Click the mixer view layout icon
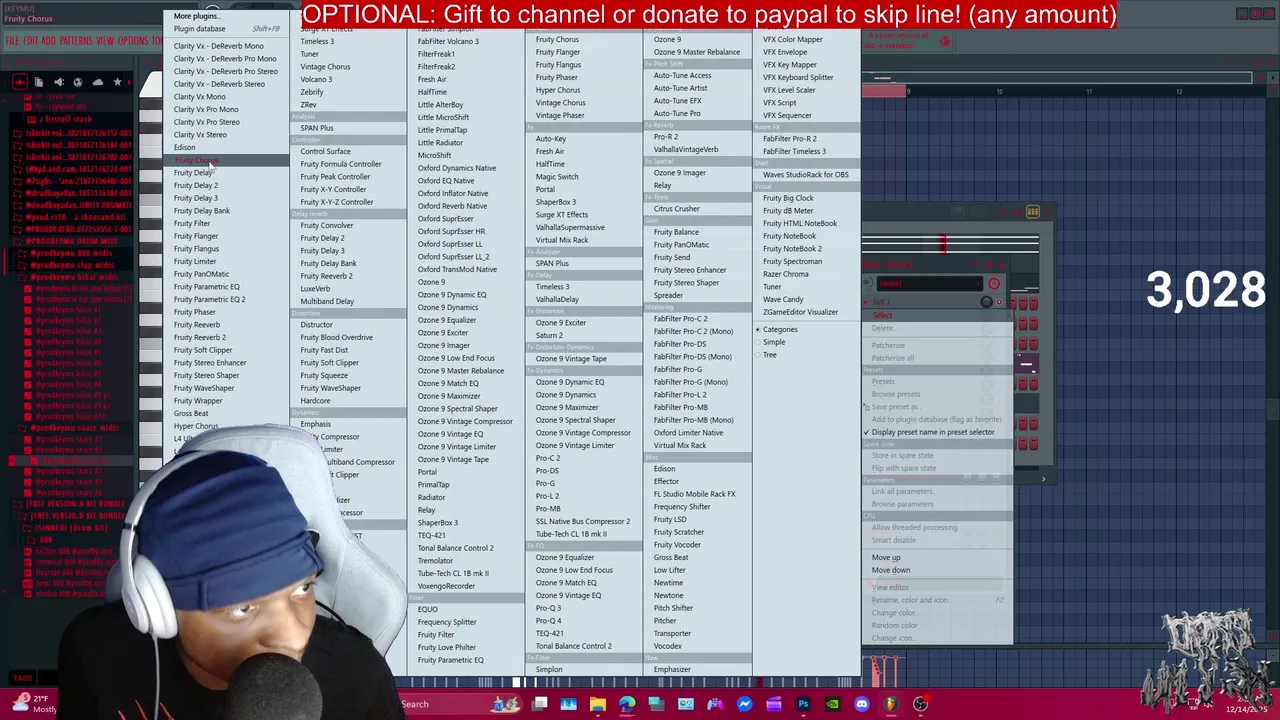Screen dimensions: 1280x720 pyautogui.click(x=1033, y=212)
